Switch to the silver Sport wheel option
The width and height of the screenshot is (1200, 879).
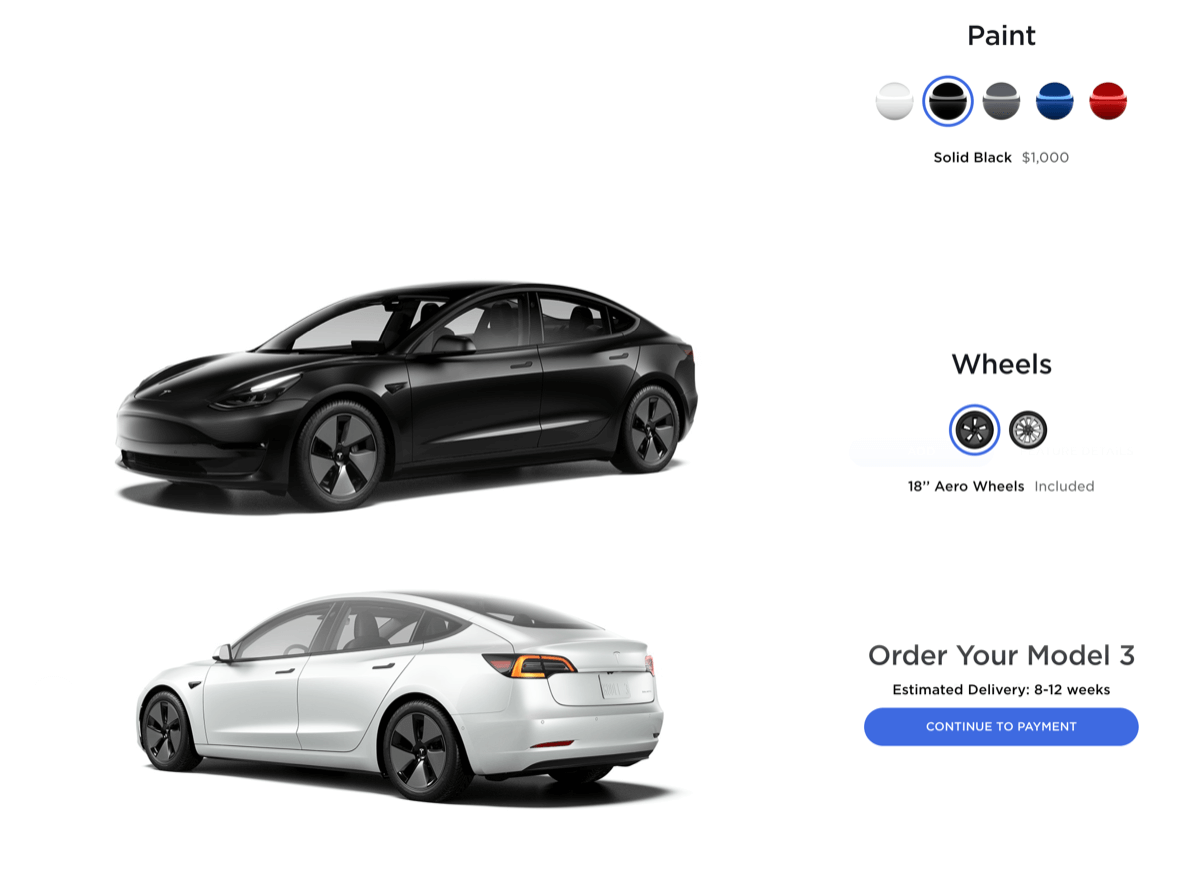1028,430
